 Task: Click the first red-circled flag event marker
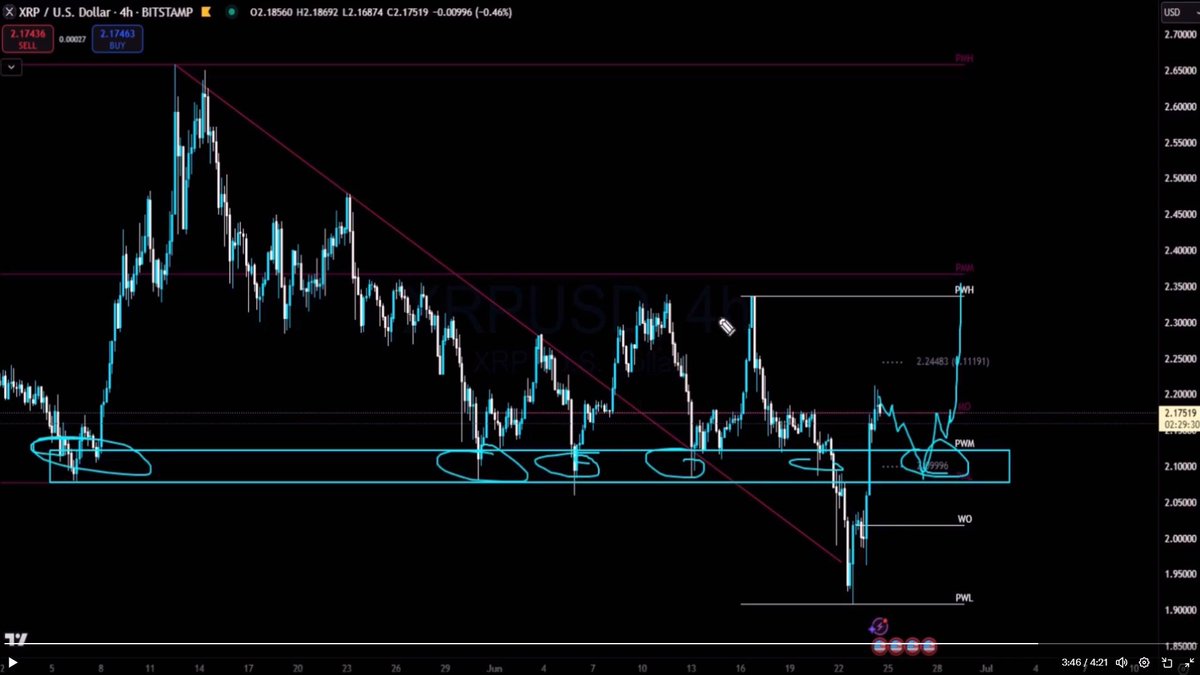click(879, 646)
